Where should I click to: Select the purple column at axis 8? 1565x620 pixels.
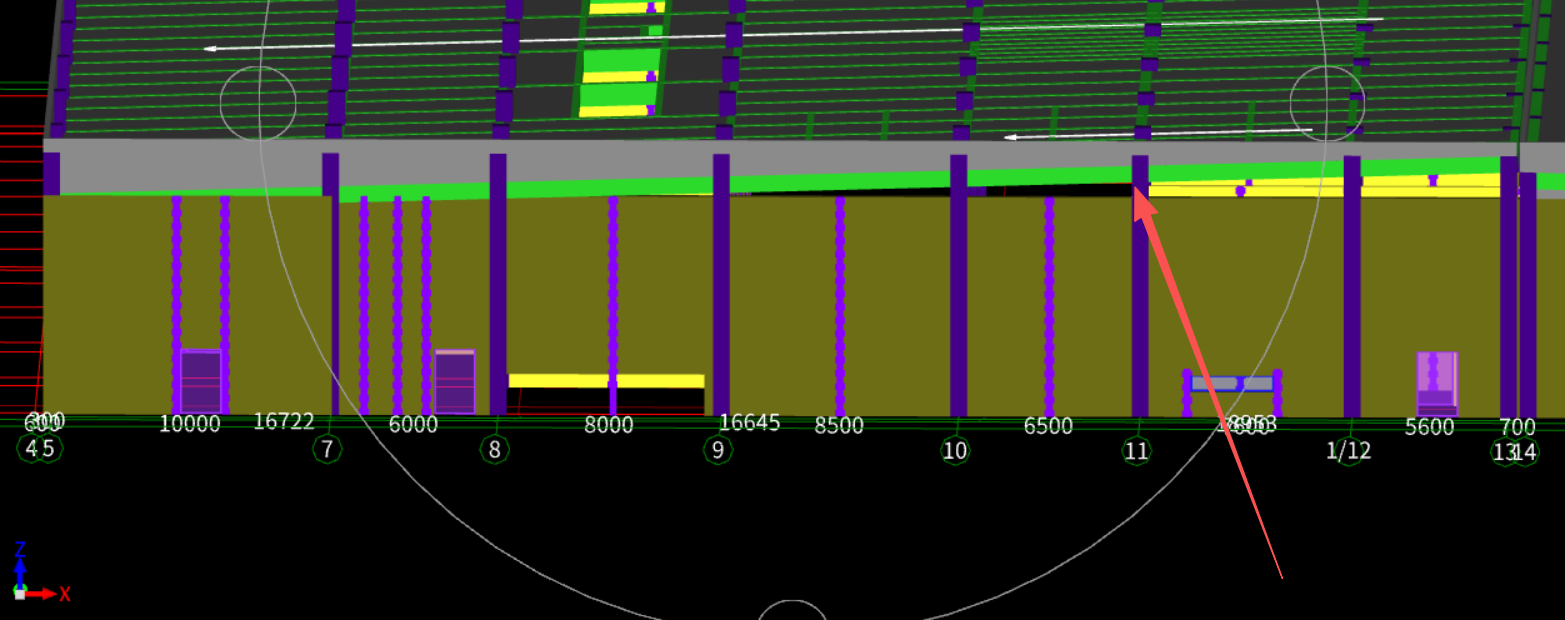coord(498,285)
